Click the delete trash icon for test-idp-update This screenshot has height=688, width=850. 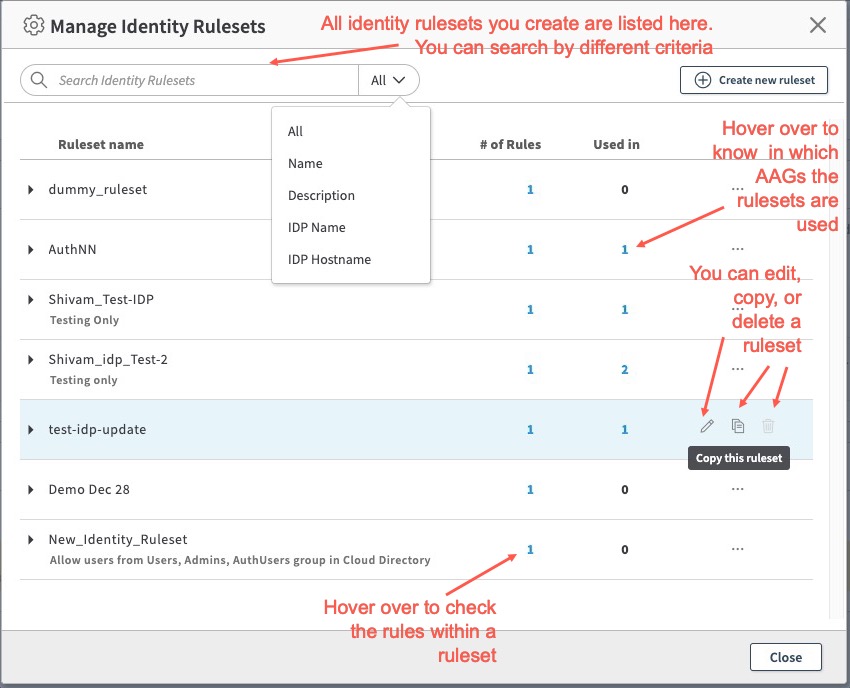pyautogui.click(x=768, y=426)
